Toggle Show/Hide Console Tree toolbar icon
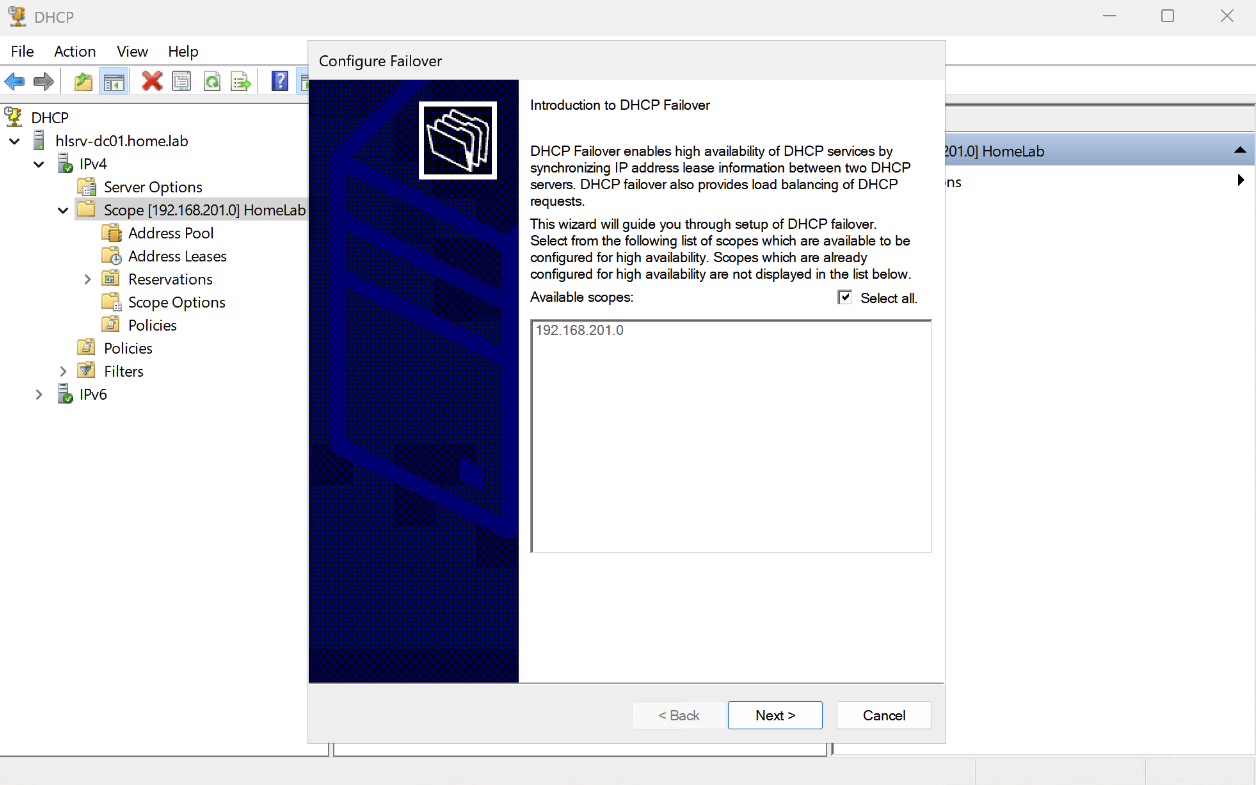Image resolution: width=1256 pixels, height=785 pixels. [114, 82]
